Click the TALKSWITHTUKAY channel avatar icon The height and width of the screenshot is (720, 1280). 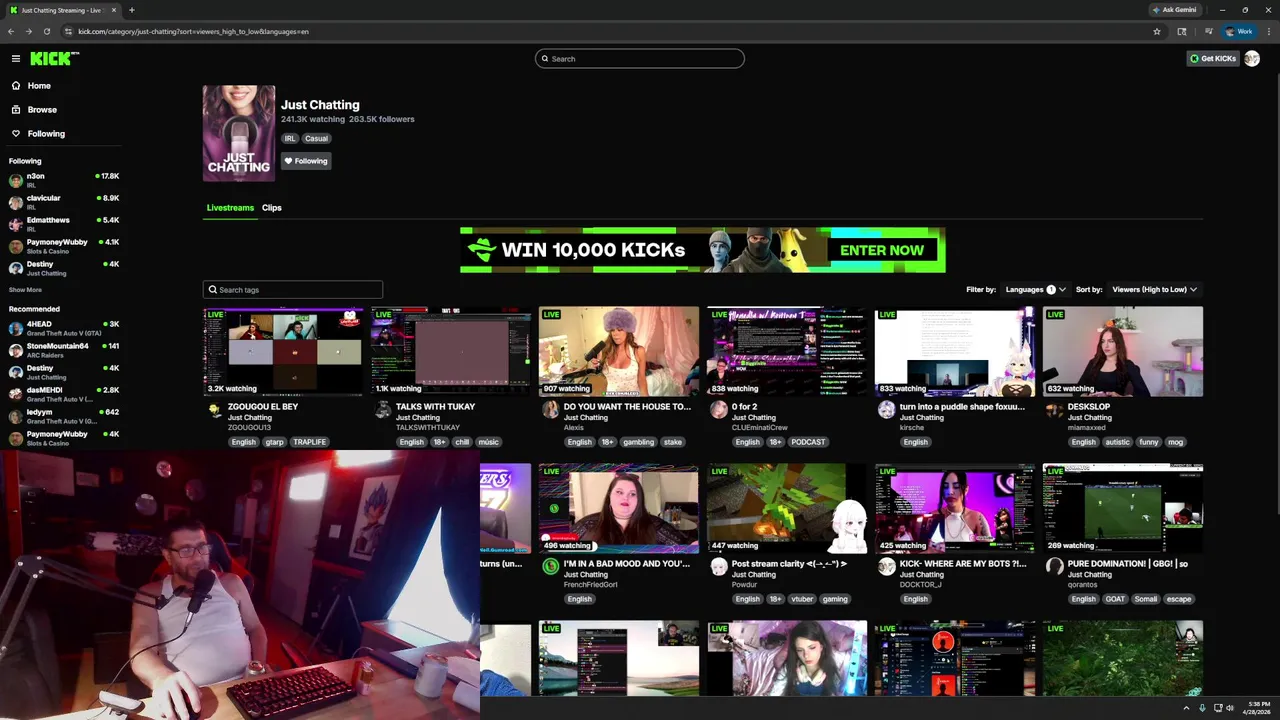pyautogui.click(x=382, y=410)
